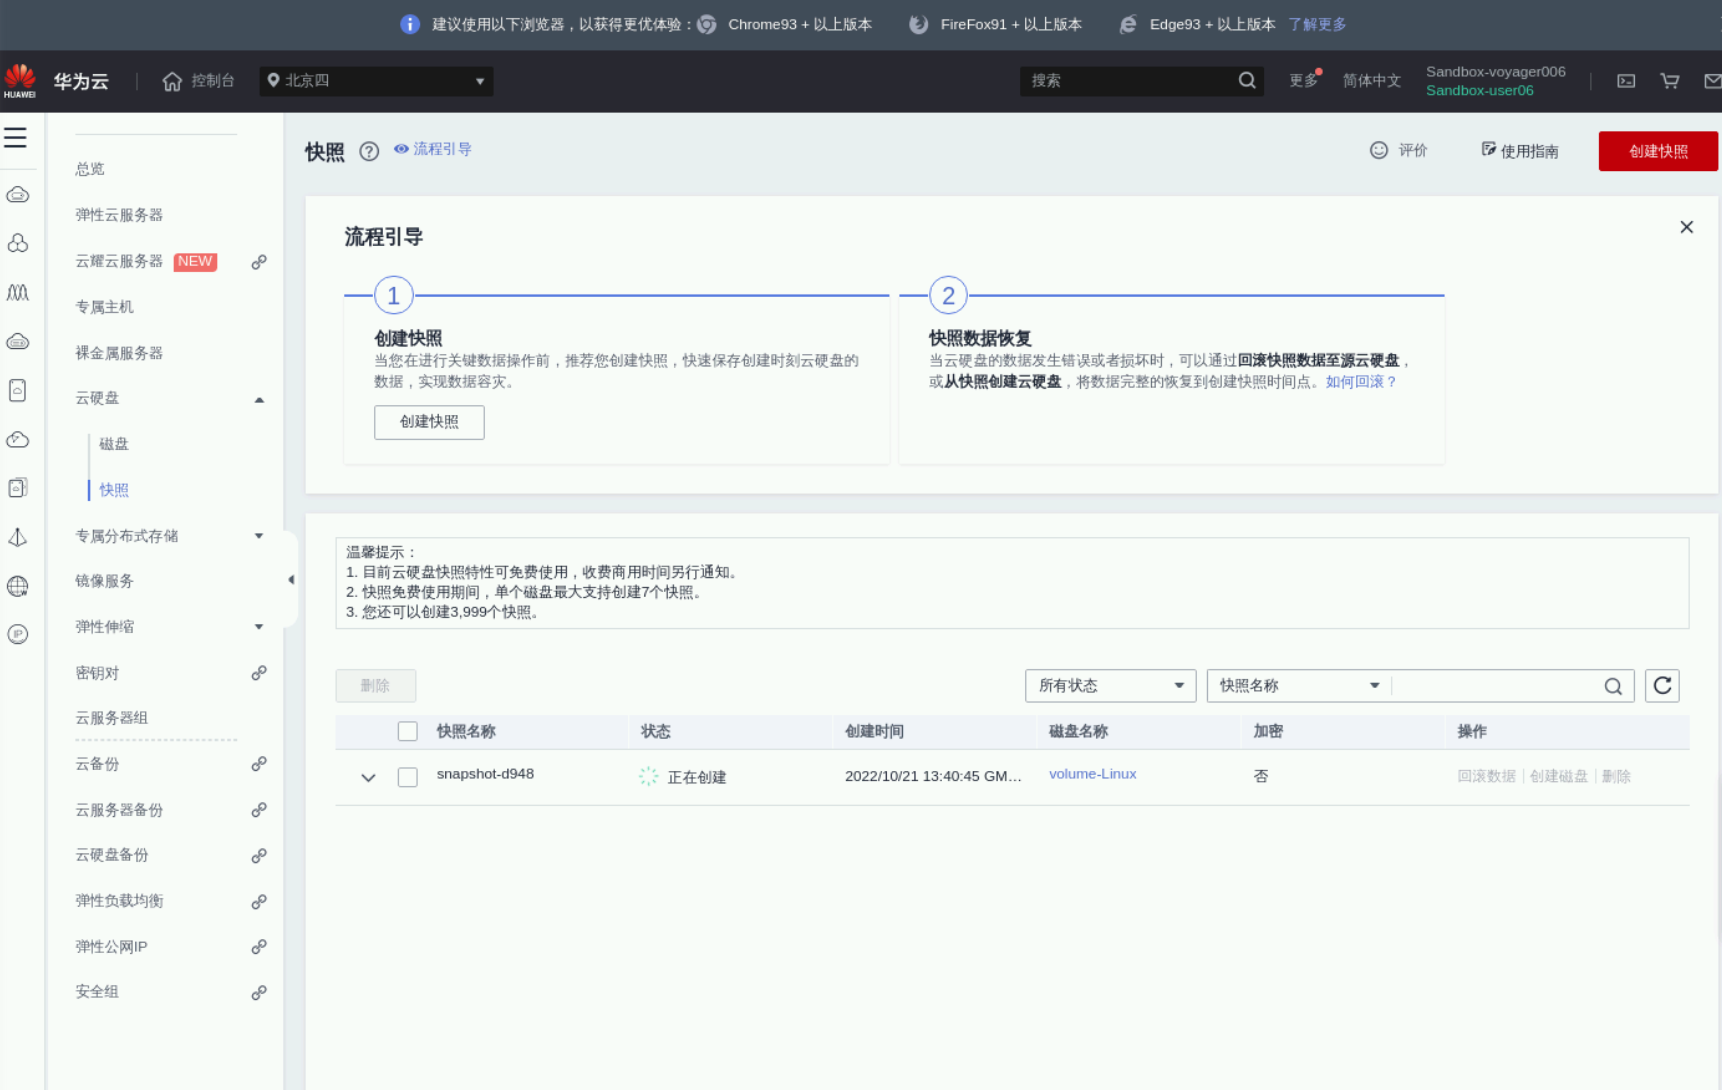Open the shopping cart icon
Viewport: 1722px width, 1090px height.
(1669, 81)
